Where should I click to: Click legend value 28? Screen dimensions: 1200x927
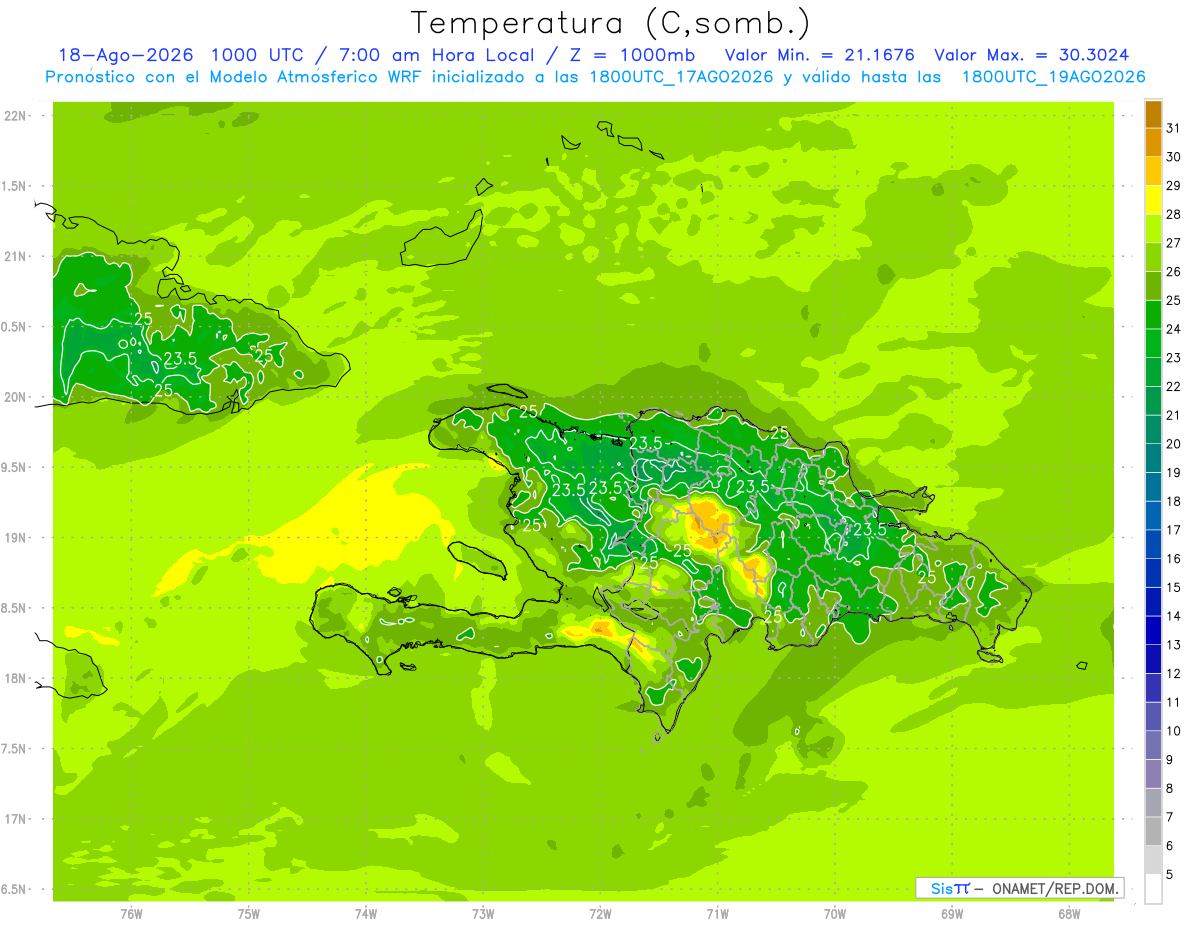point(1174,214)
